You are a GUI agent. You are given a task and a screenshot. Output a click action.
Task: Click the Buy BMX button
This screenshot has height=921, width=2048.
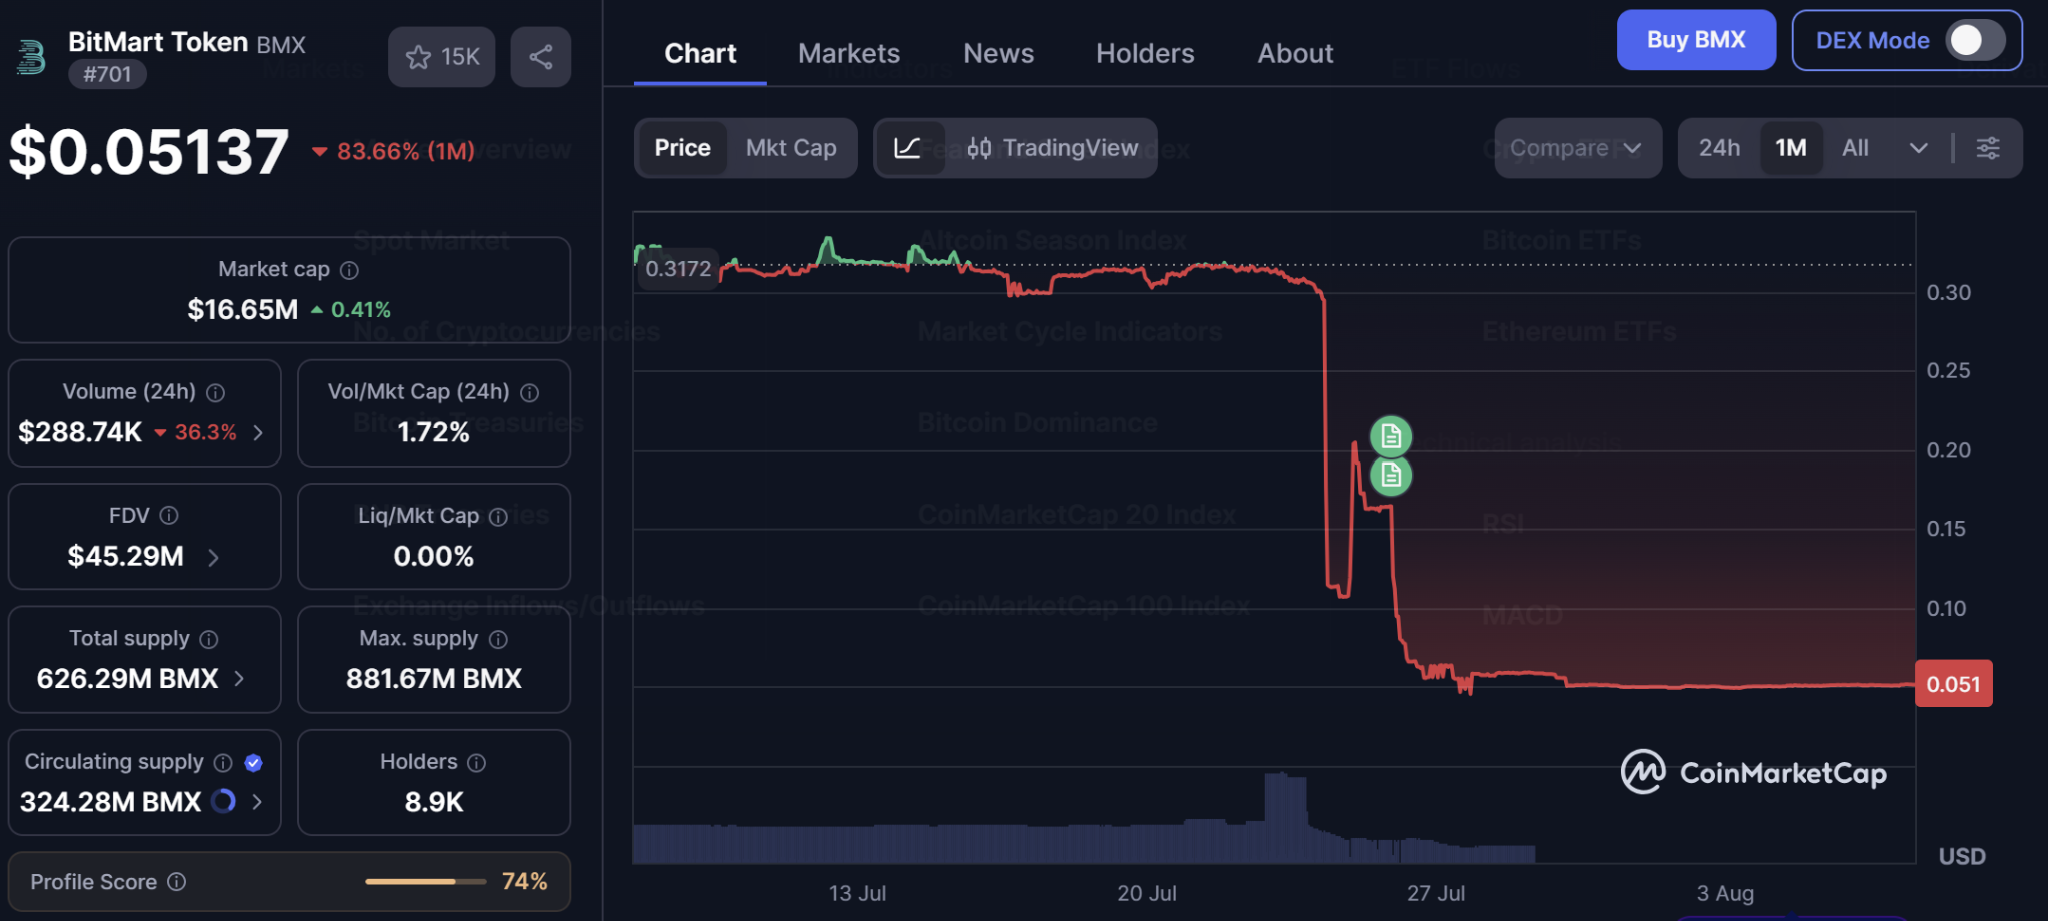pyautogui.click(x=1696, y=40)
